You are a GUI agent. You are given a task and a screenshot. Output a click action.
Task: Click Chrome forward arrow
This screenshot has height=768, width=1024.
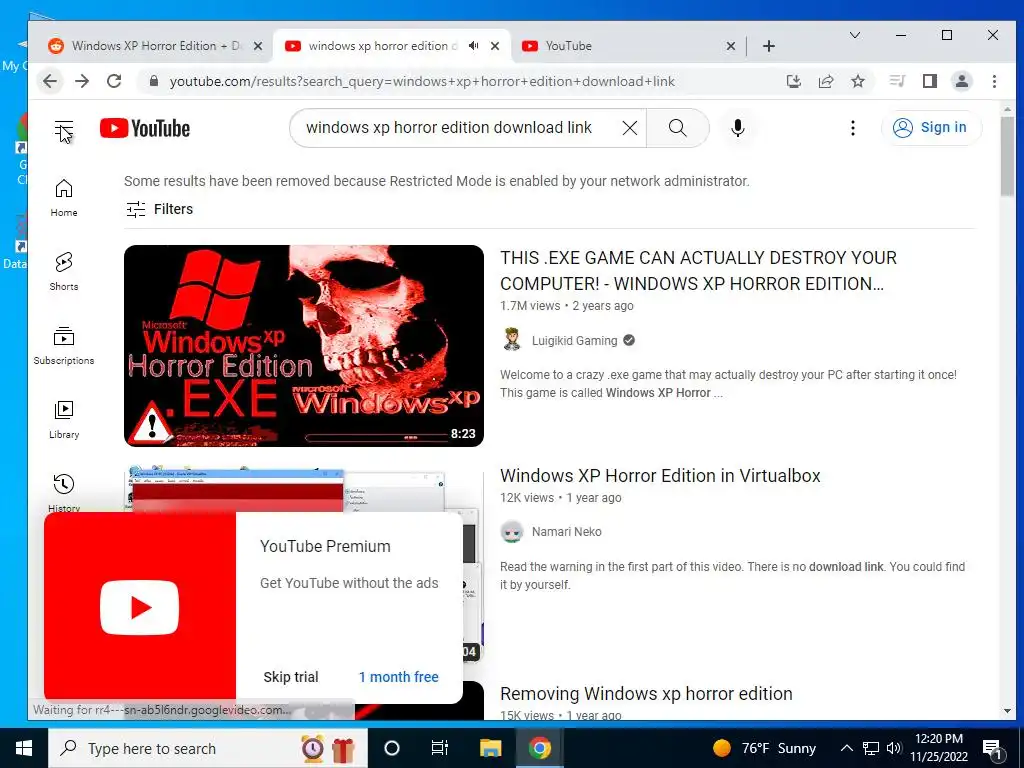[82, 81]
